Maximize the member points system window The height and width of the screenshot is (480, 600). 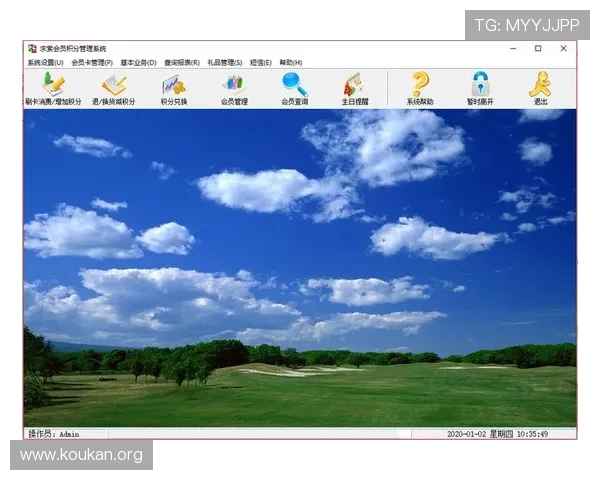tap(538, 49)
